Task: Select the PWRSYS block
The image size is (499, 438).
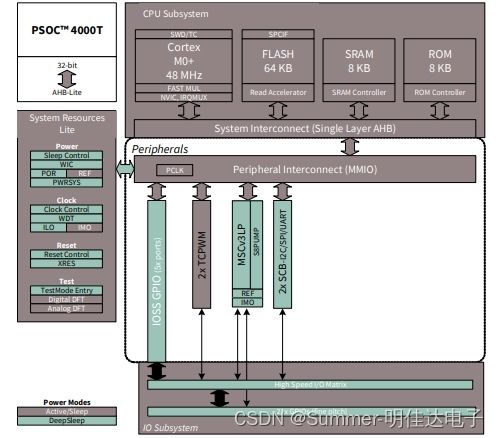Action: [x=66, y=182]
